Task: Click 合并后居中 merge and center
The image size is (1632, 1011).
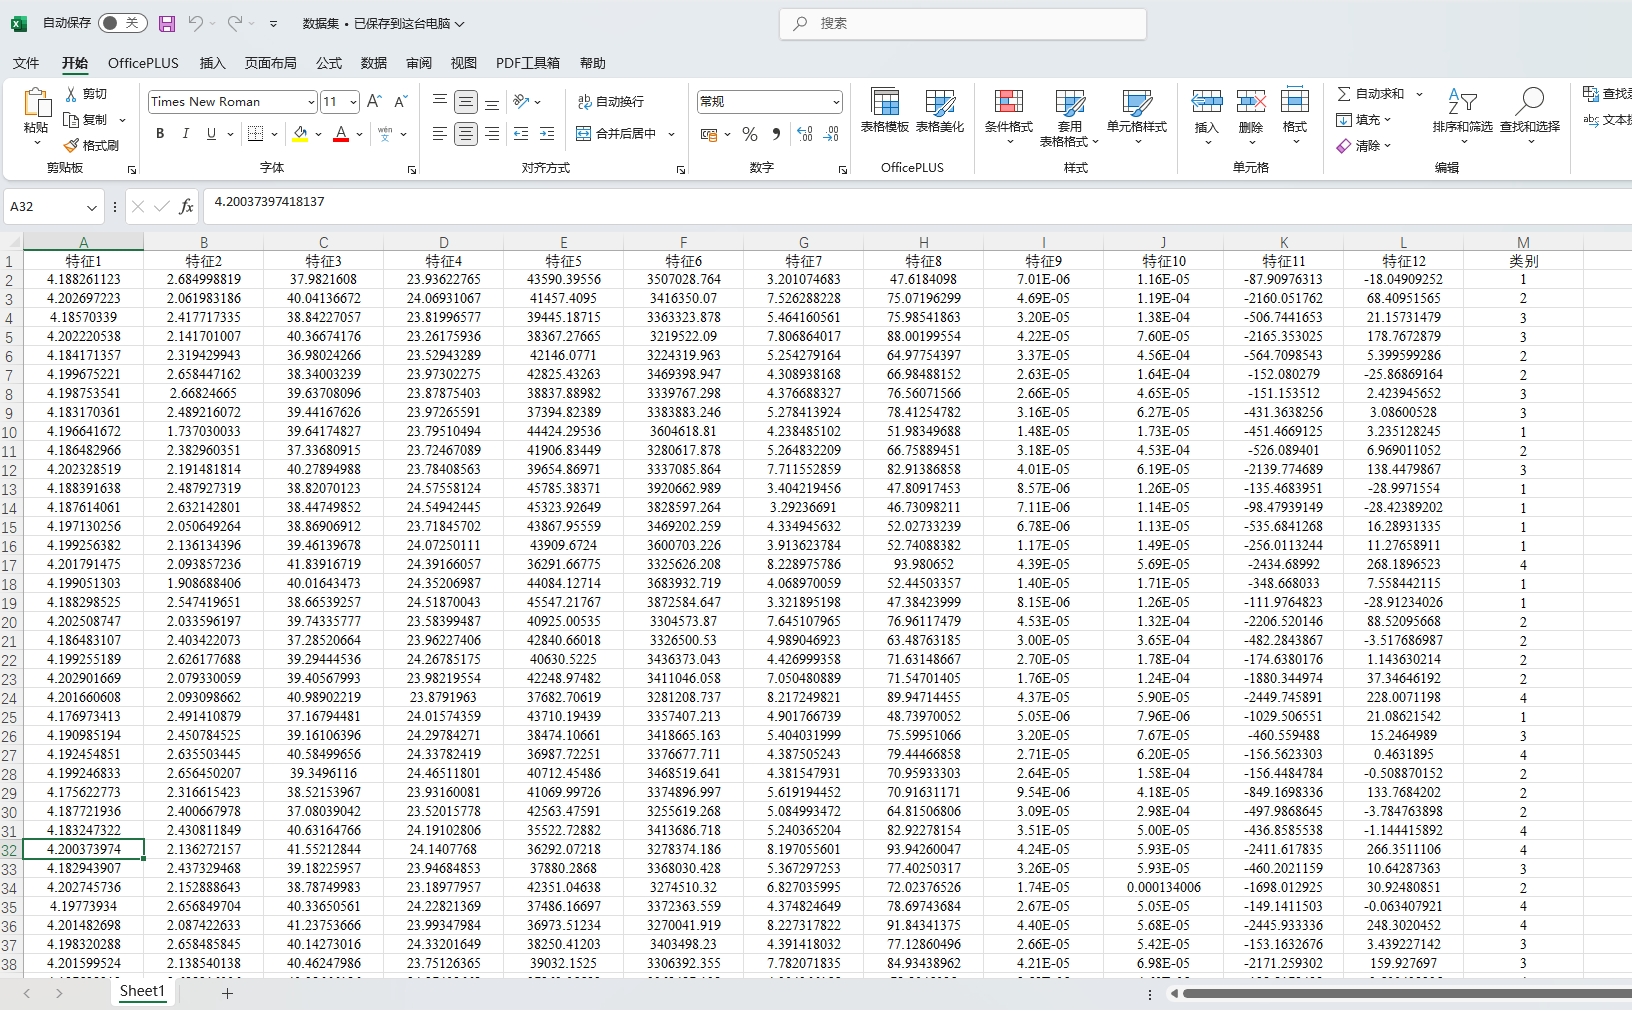Action: tap(616, 133)
